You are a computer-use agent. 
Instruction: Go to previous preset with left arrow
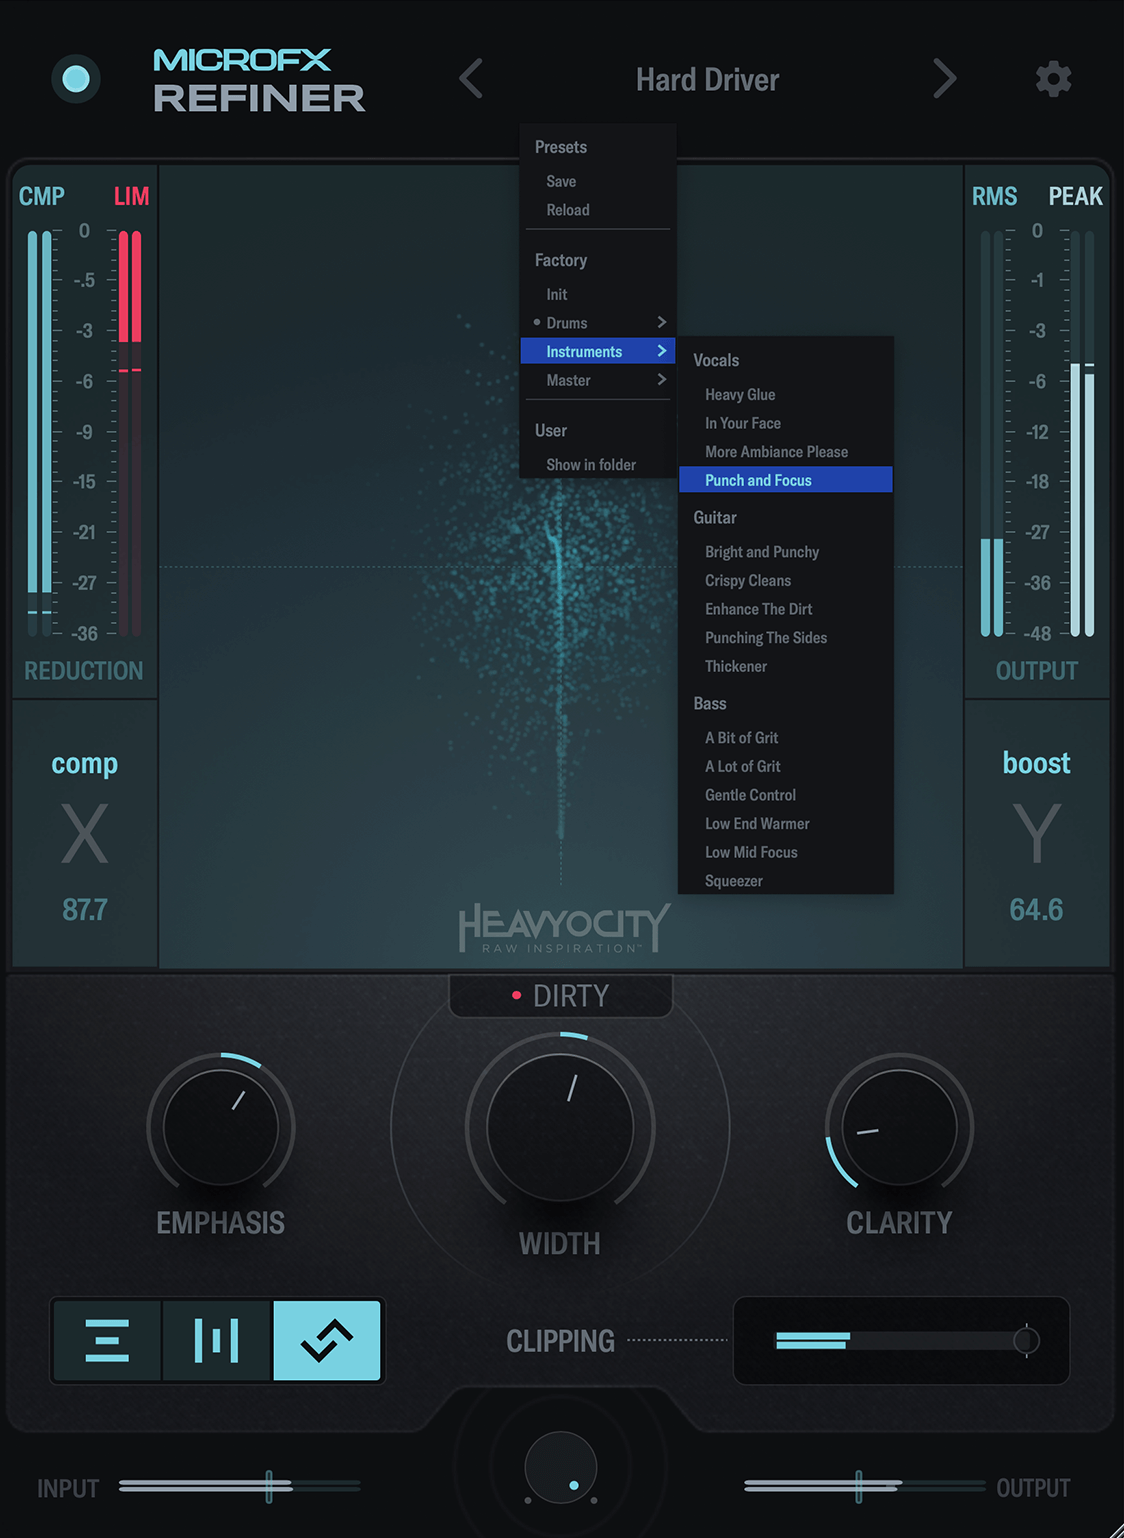(x=471, y=79)
